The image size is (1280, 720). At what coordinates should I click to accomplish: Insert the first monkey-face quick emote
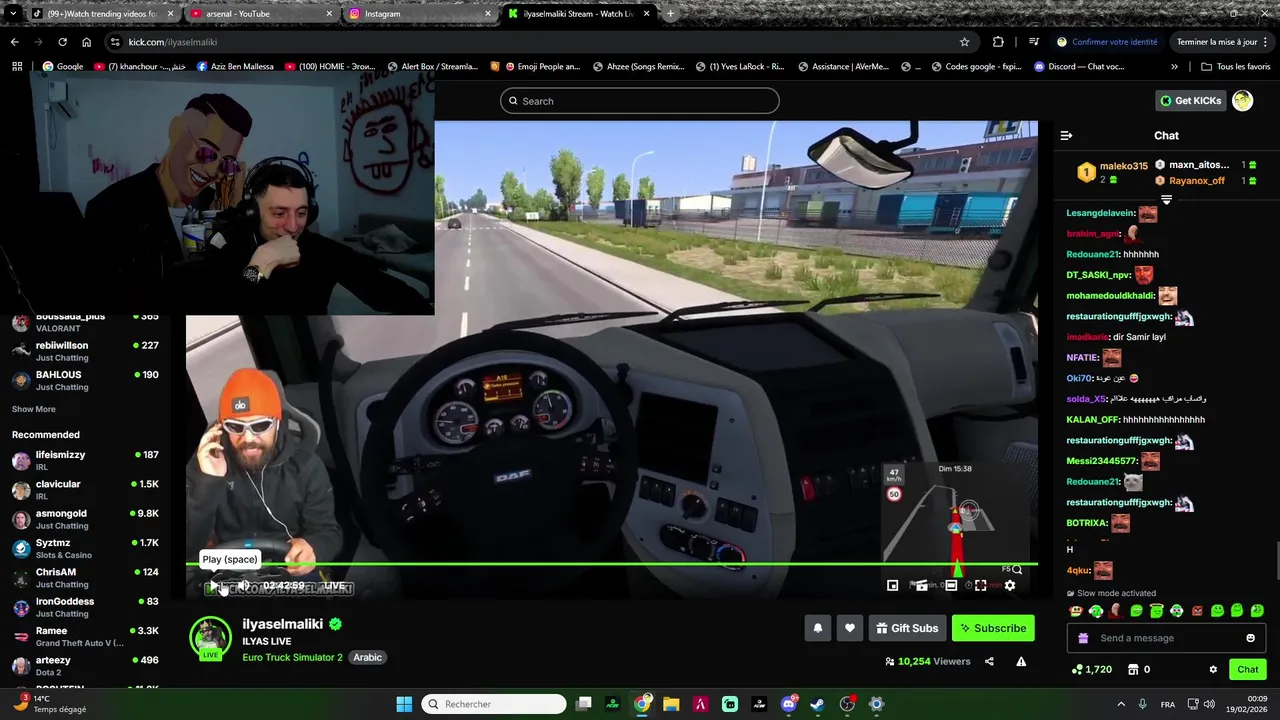1075,610
